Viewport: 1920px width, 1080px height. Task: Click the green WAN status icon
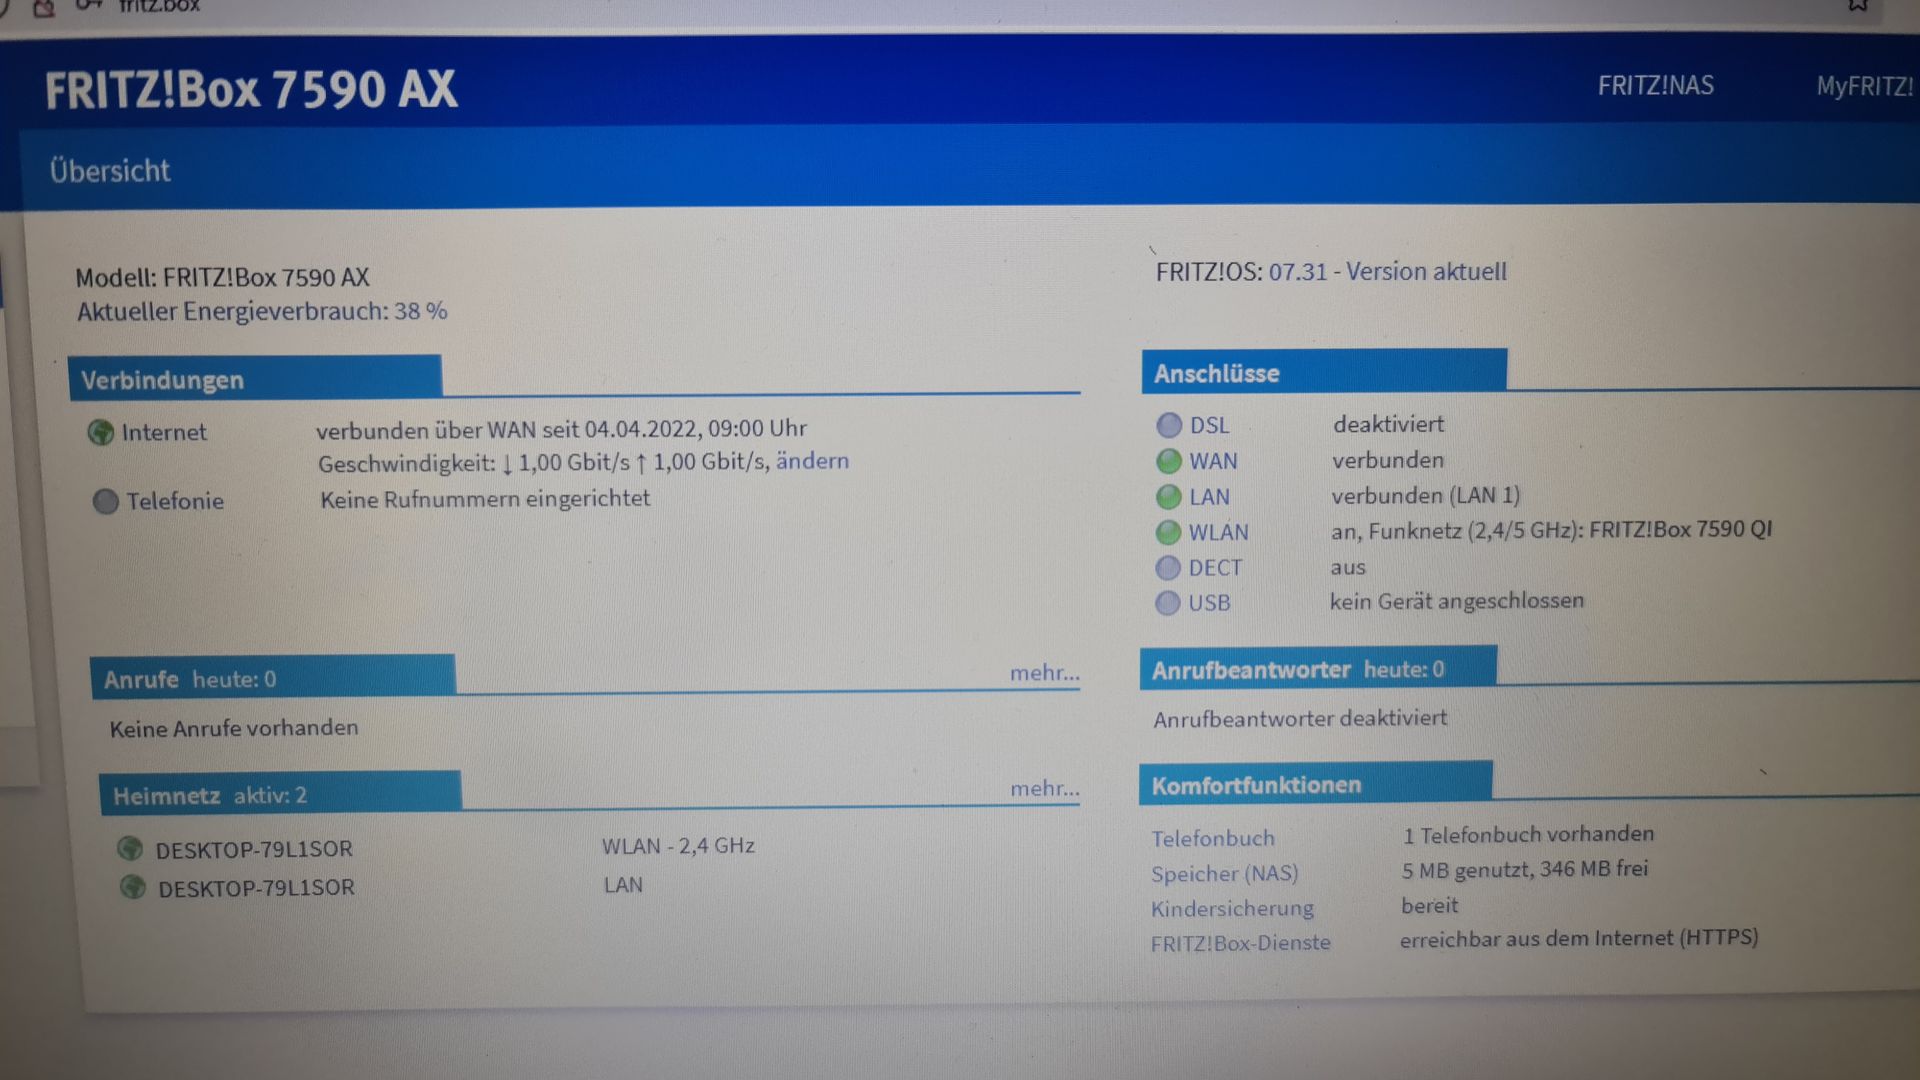[x=1168, y=461]
